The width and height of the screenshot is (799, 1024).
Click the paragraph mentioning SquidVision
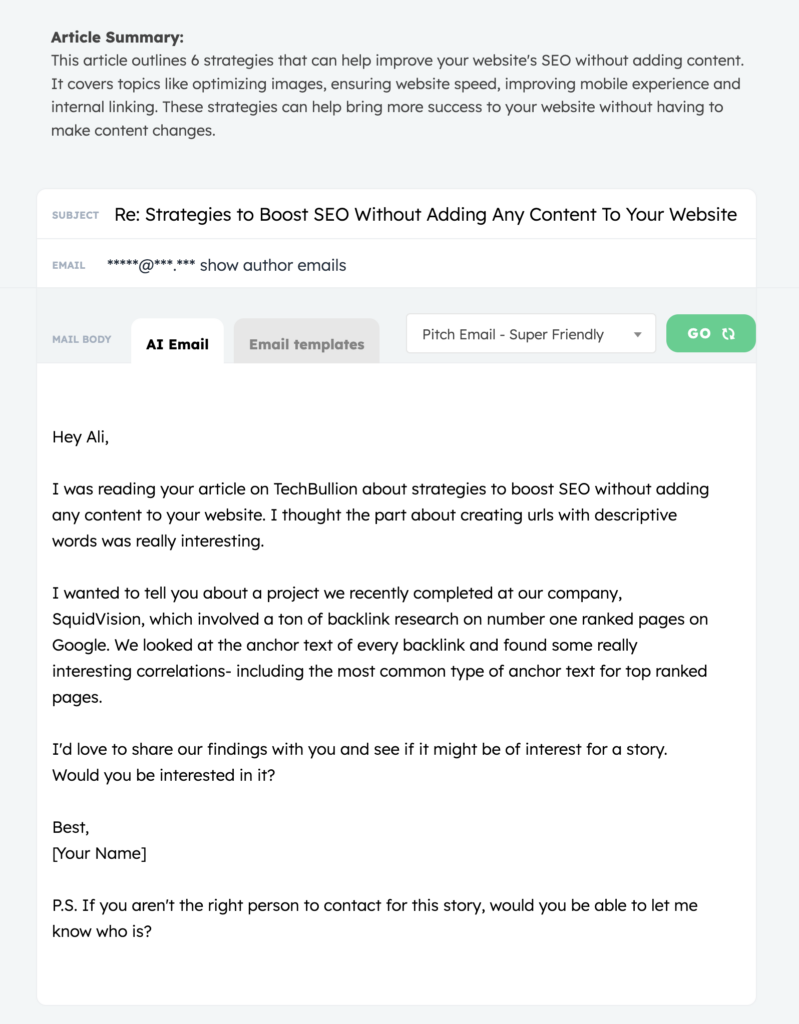(380, 645)
